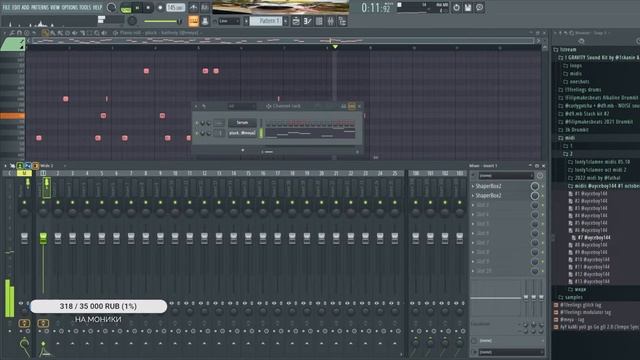Click the chat bubble icon in the top toolbar
This screenshot has width=640, height=360.
tap(480, 7)
